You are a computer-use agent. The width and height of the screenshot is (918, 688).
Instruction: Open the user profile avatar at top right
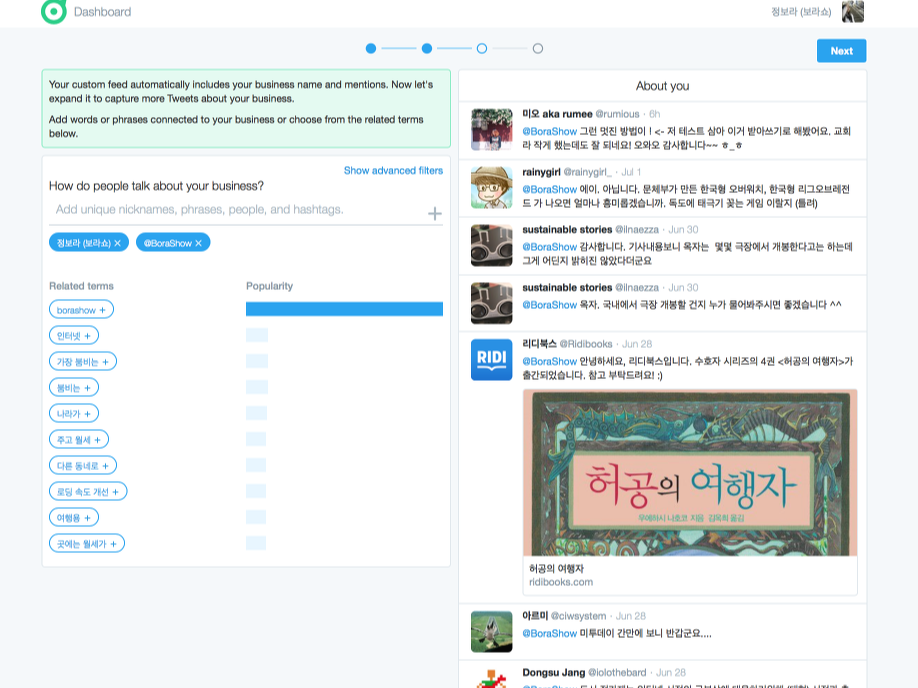point(852,11)
